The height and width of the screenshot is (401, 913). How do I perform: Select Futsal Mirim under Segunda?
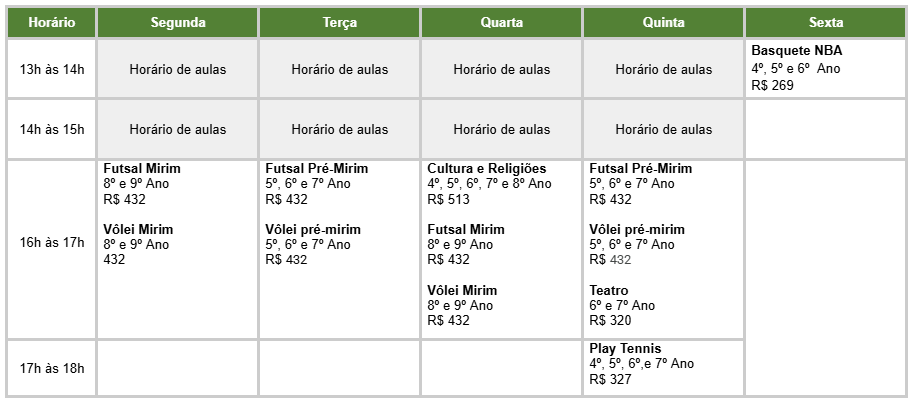click(x=142, y=168)
